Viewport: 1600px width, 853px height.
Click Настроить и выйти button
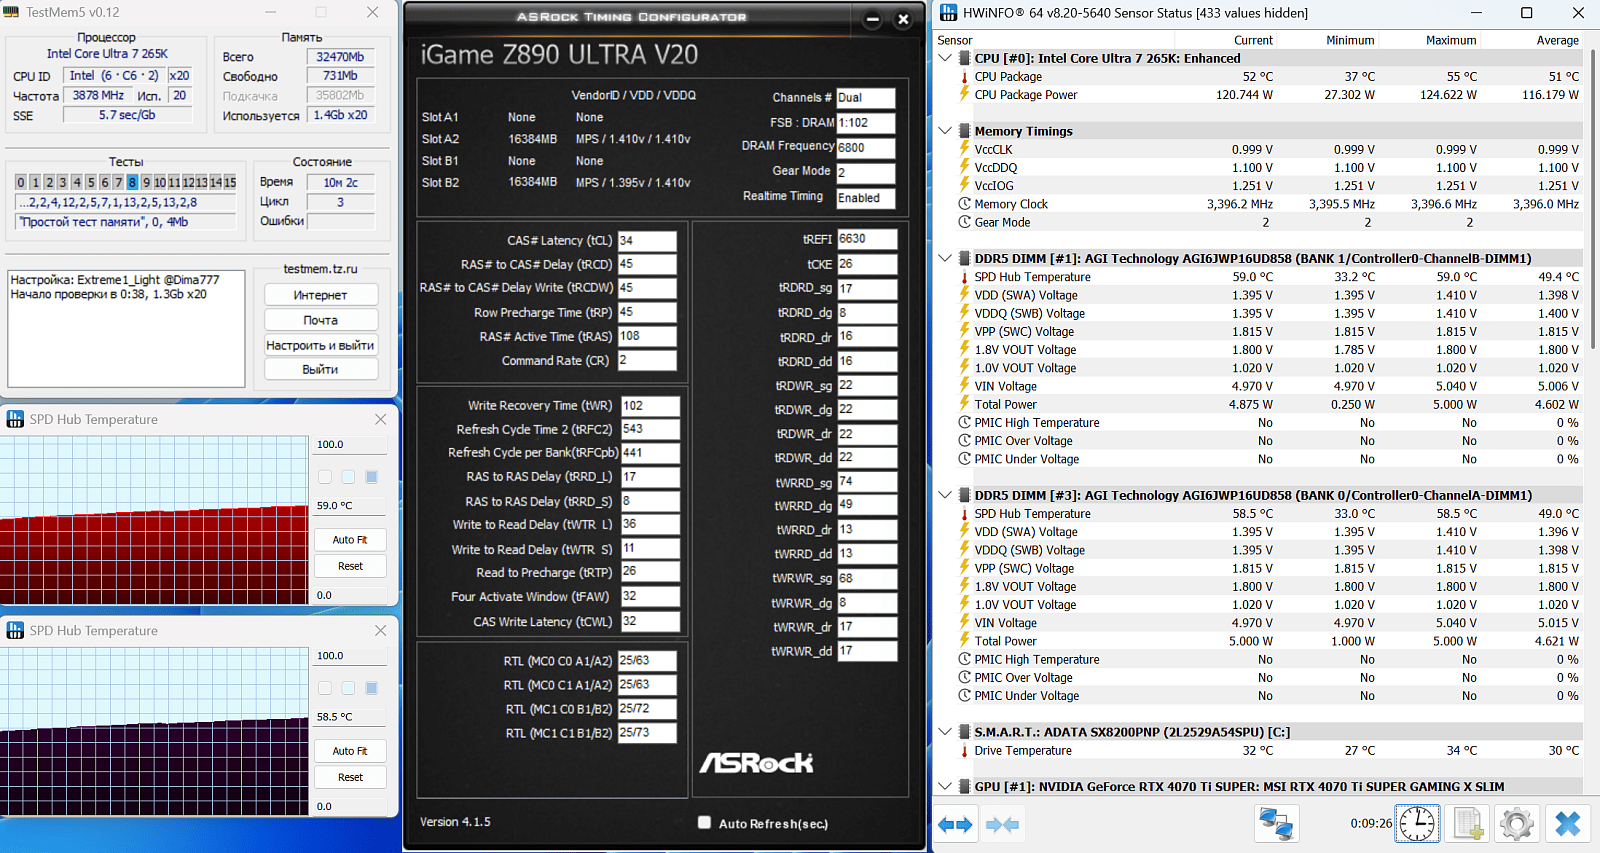[321, 345]
